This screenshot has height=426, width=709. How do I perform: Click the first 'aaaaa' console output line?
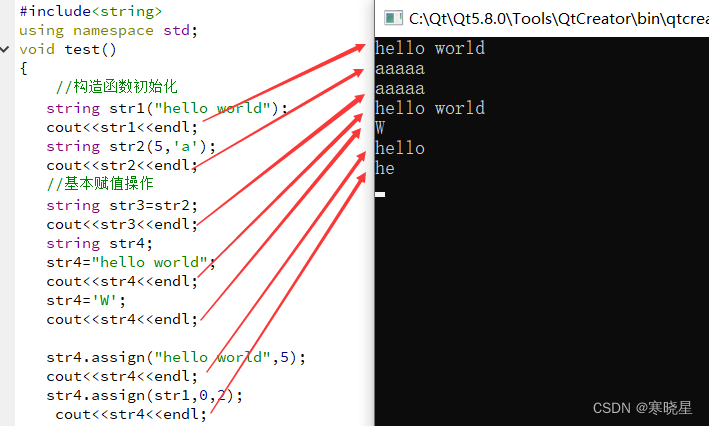point(400,69)
